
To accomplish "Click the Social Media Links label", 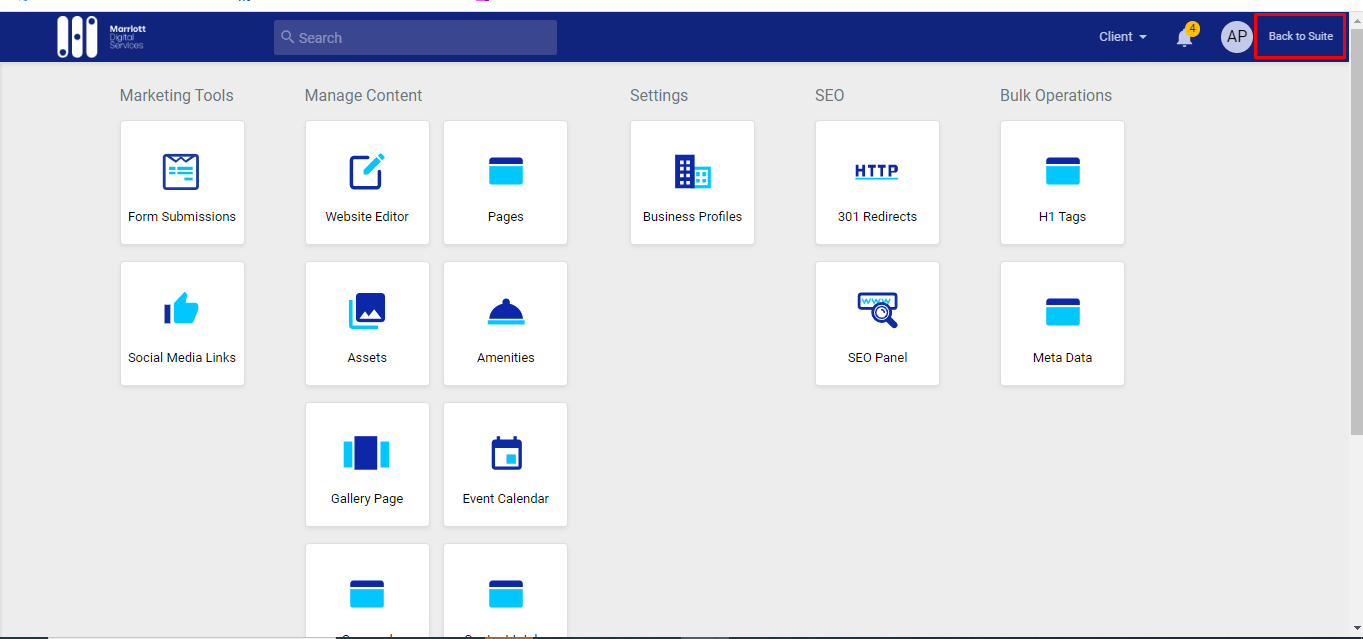I will coord(182,357).
